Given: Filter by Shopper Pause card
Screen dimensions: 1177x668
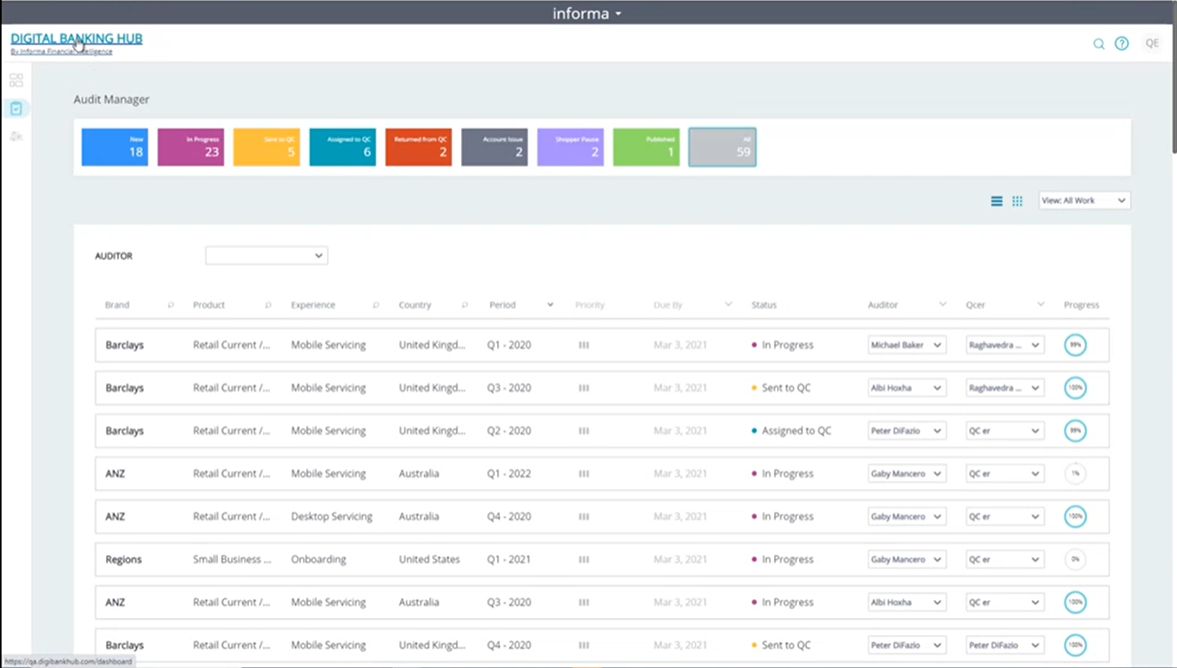Looking at the screenshot, I should coord(570,147).
